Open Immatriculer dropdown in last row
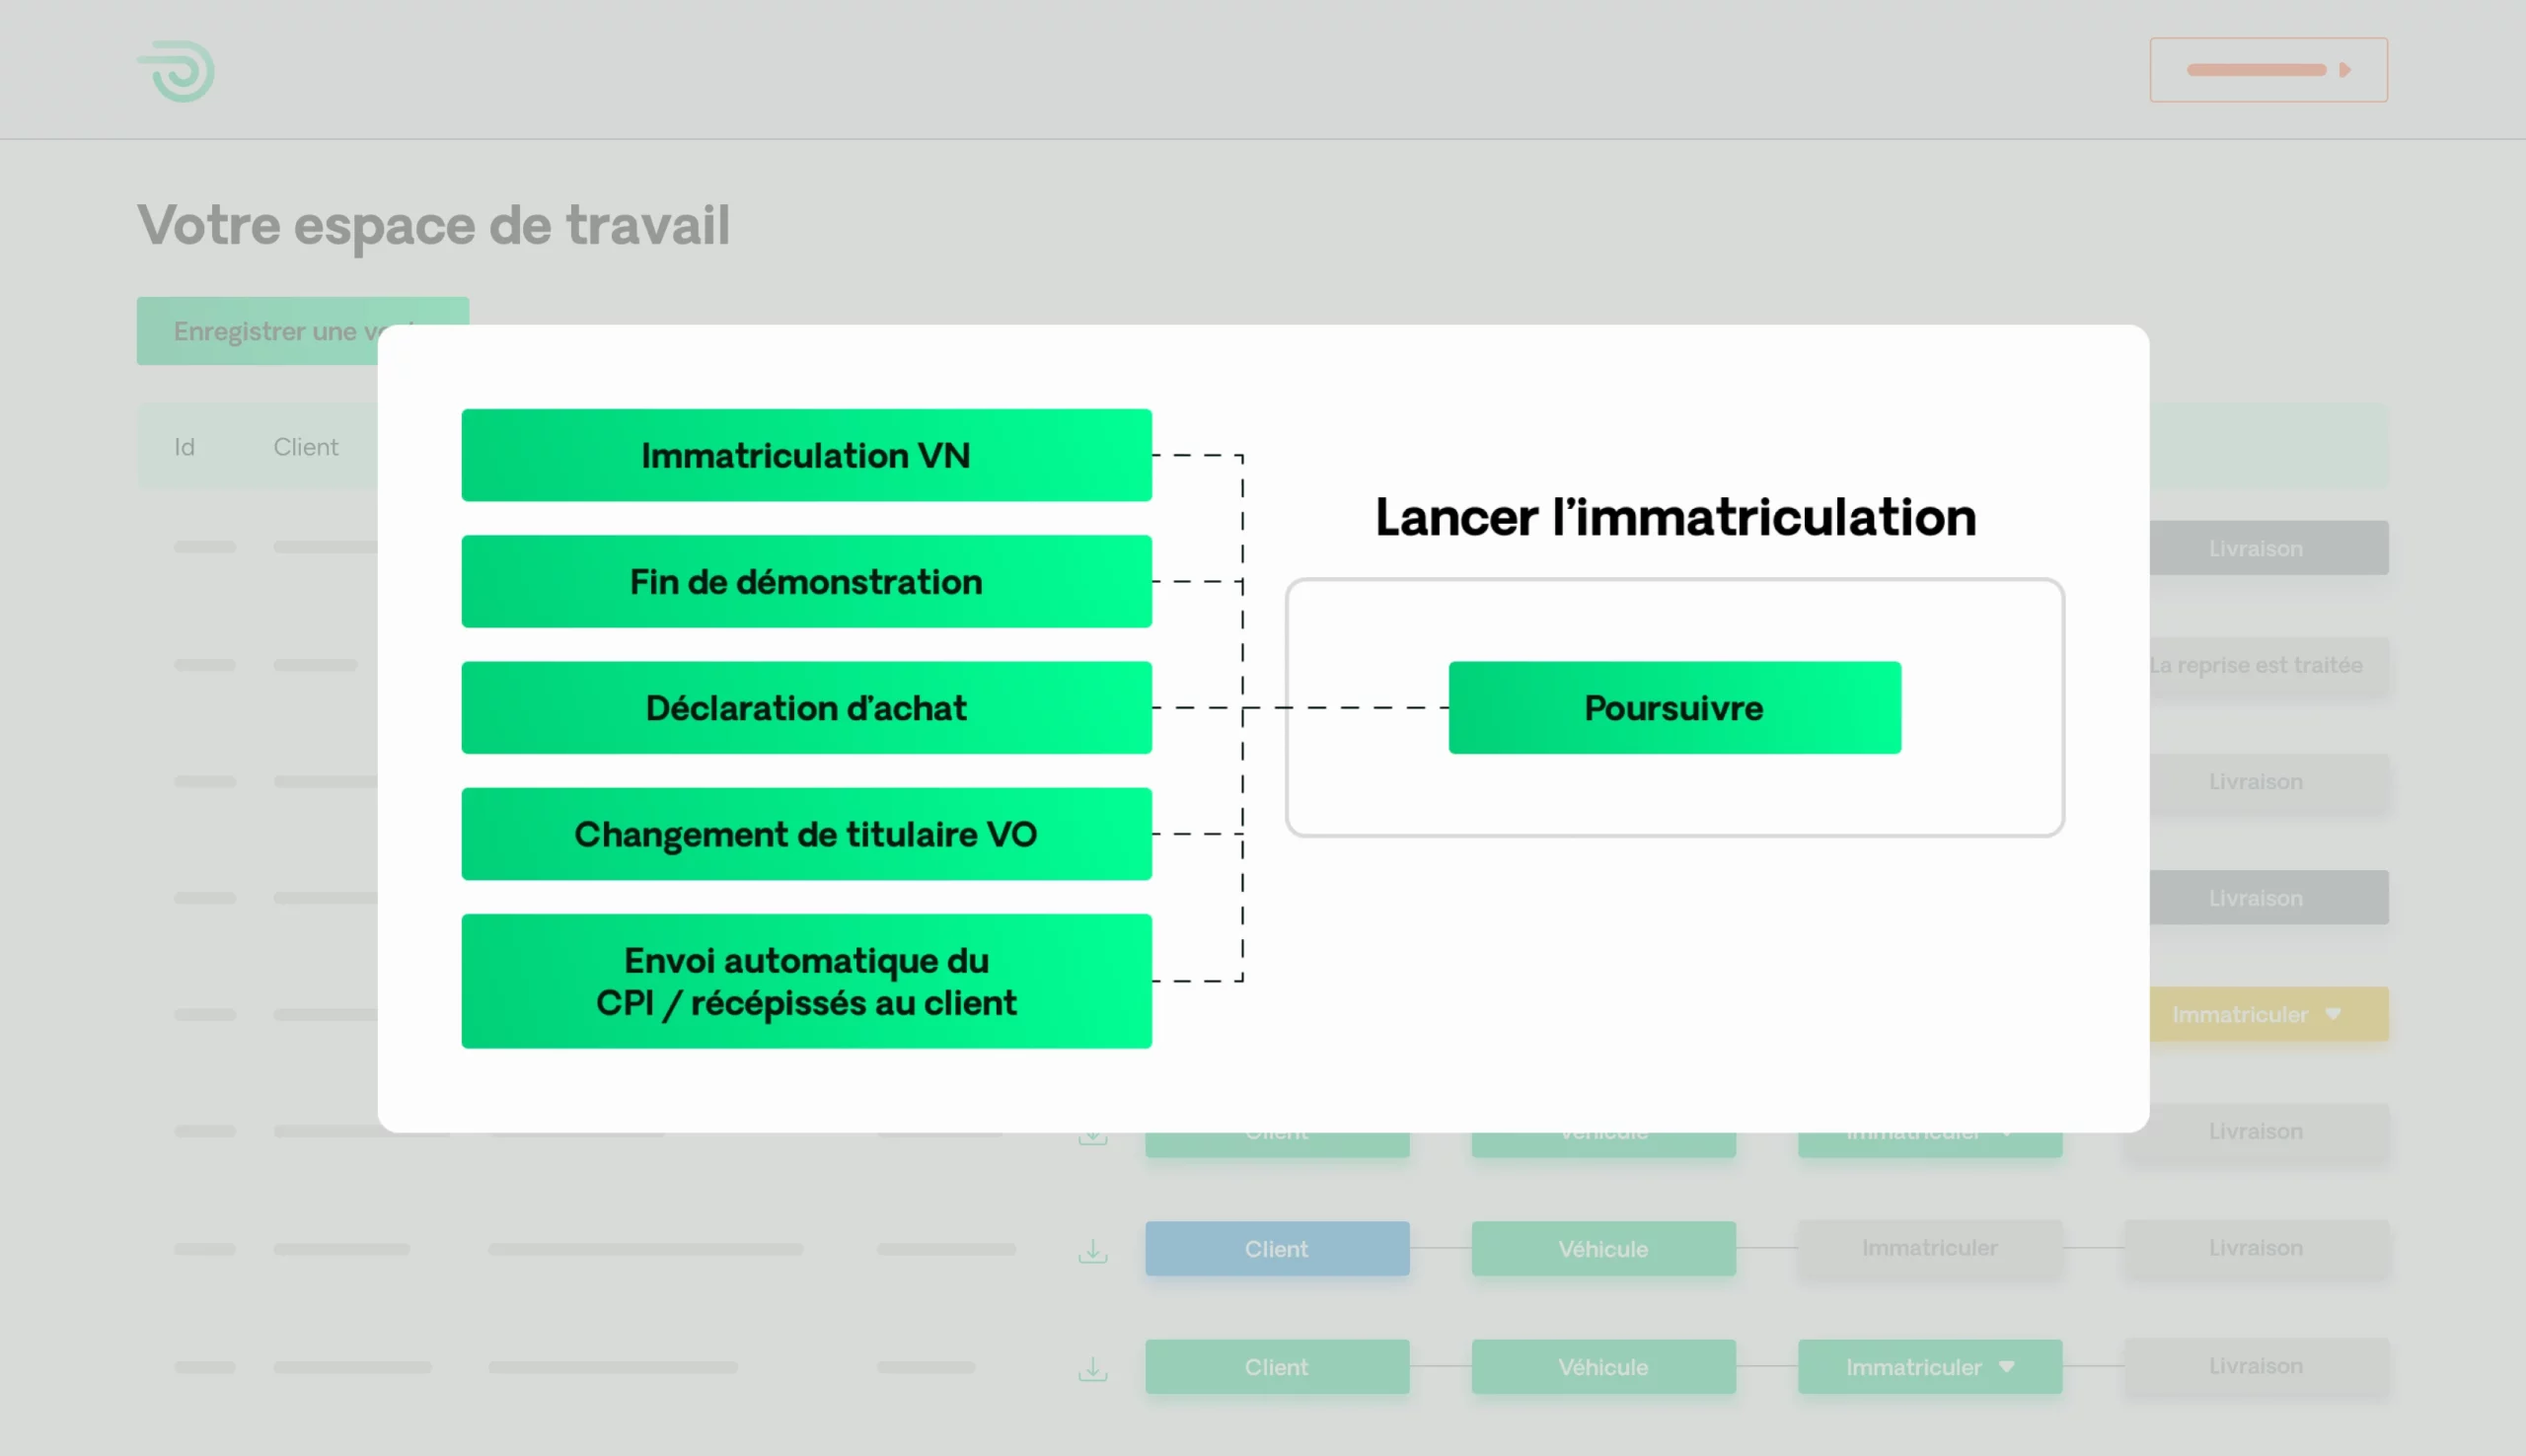Image resolution: width=2526 pixels, height=1456 pixels. click(1929, 1366)
